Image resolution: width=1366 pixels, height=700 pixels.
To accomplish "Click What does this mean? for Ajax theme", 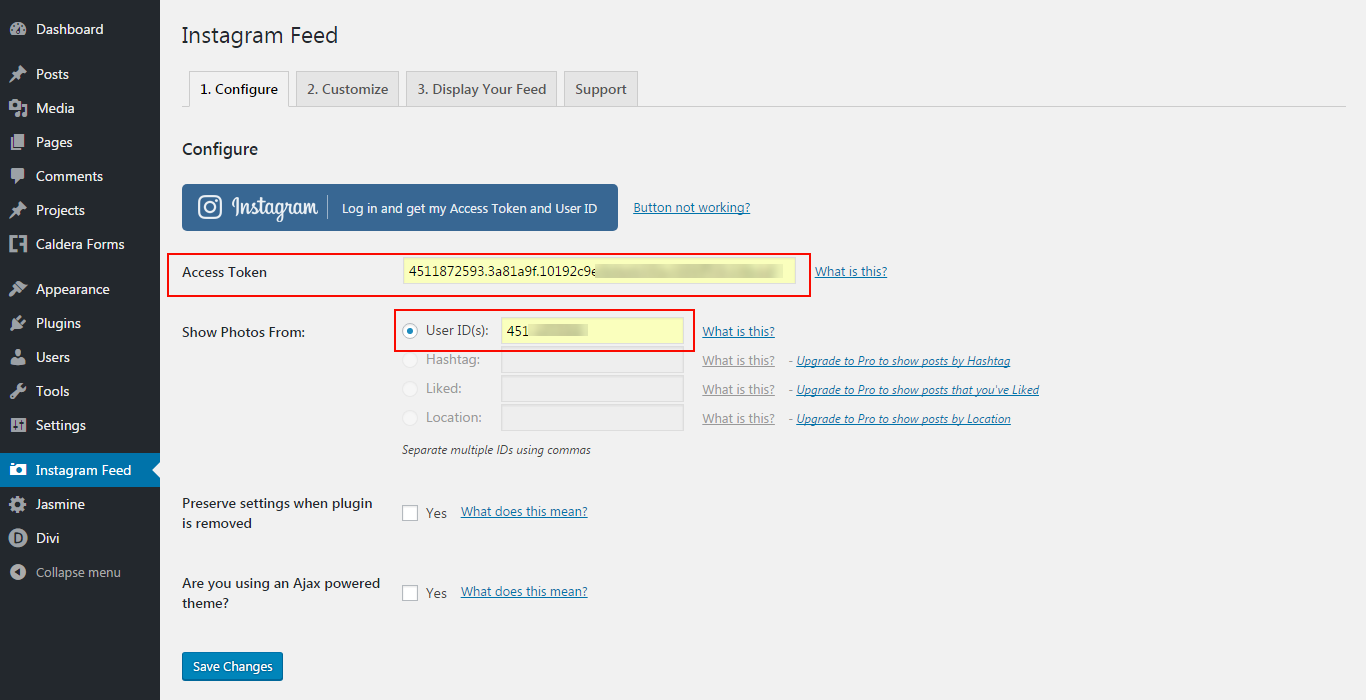I will (x=524, y=592).
